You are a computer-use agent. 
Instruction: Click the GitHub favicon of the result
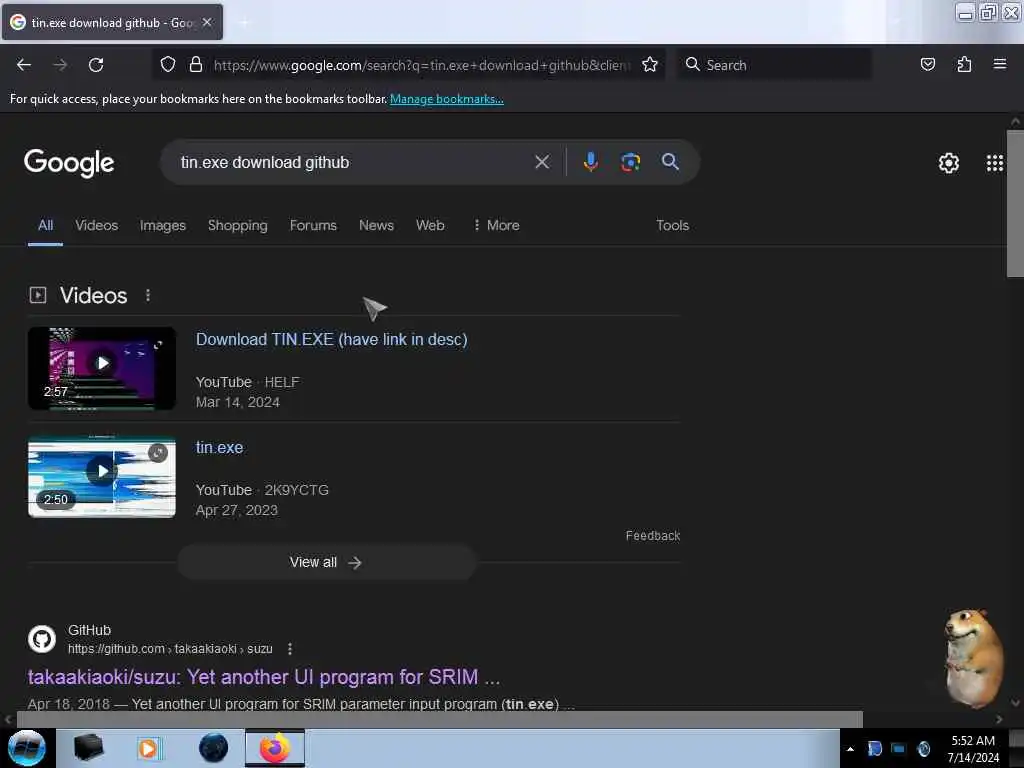tap(42, 639)
